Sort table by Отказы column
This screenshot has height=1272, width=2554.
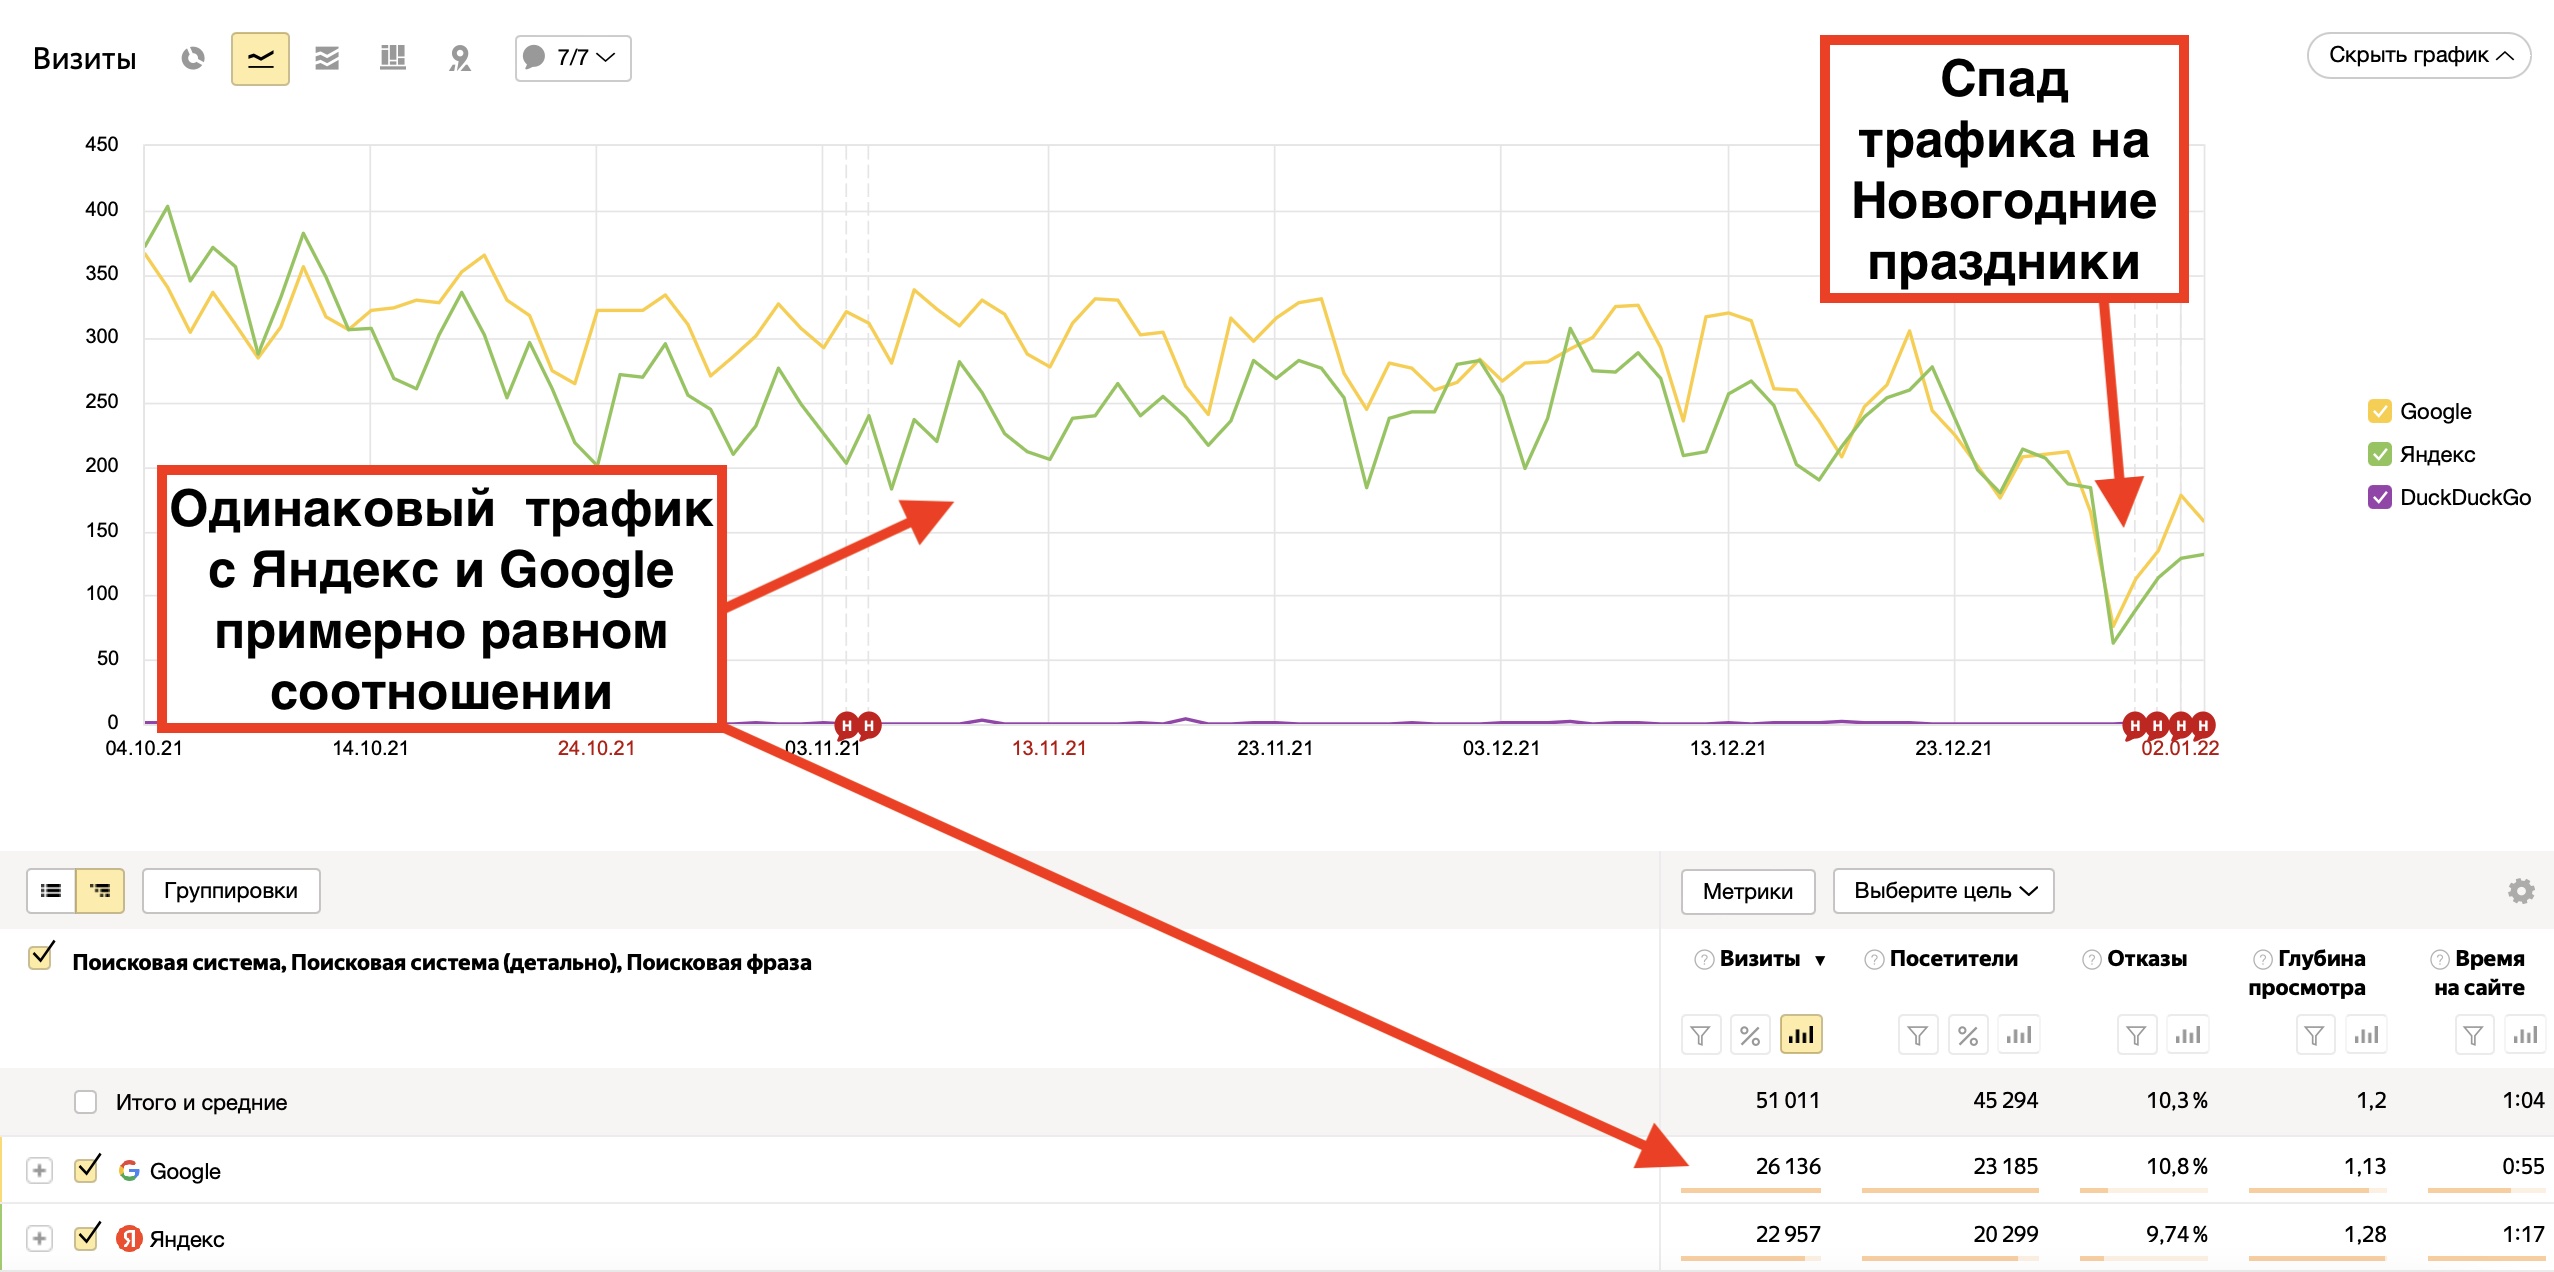(2147, 958)
